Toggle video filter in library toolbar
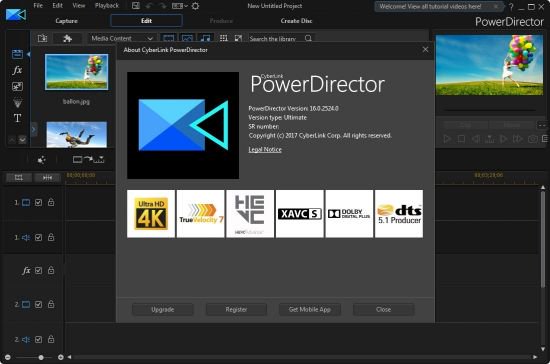The width and height of the screenshot is (550, 364). (x=169, y=38)
